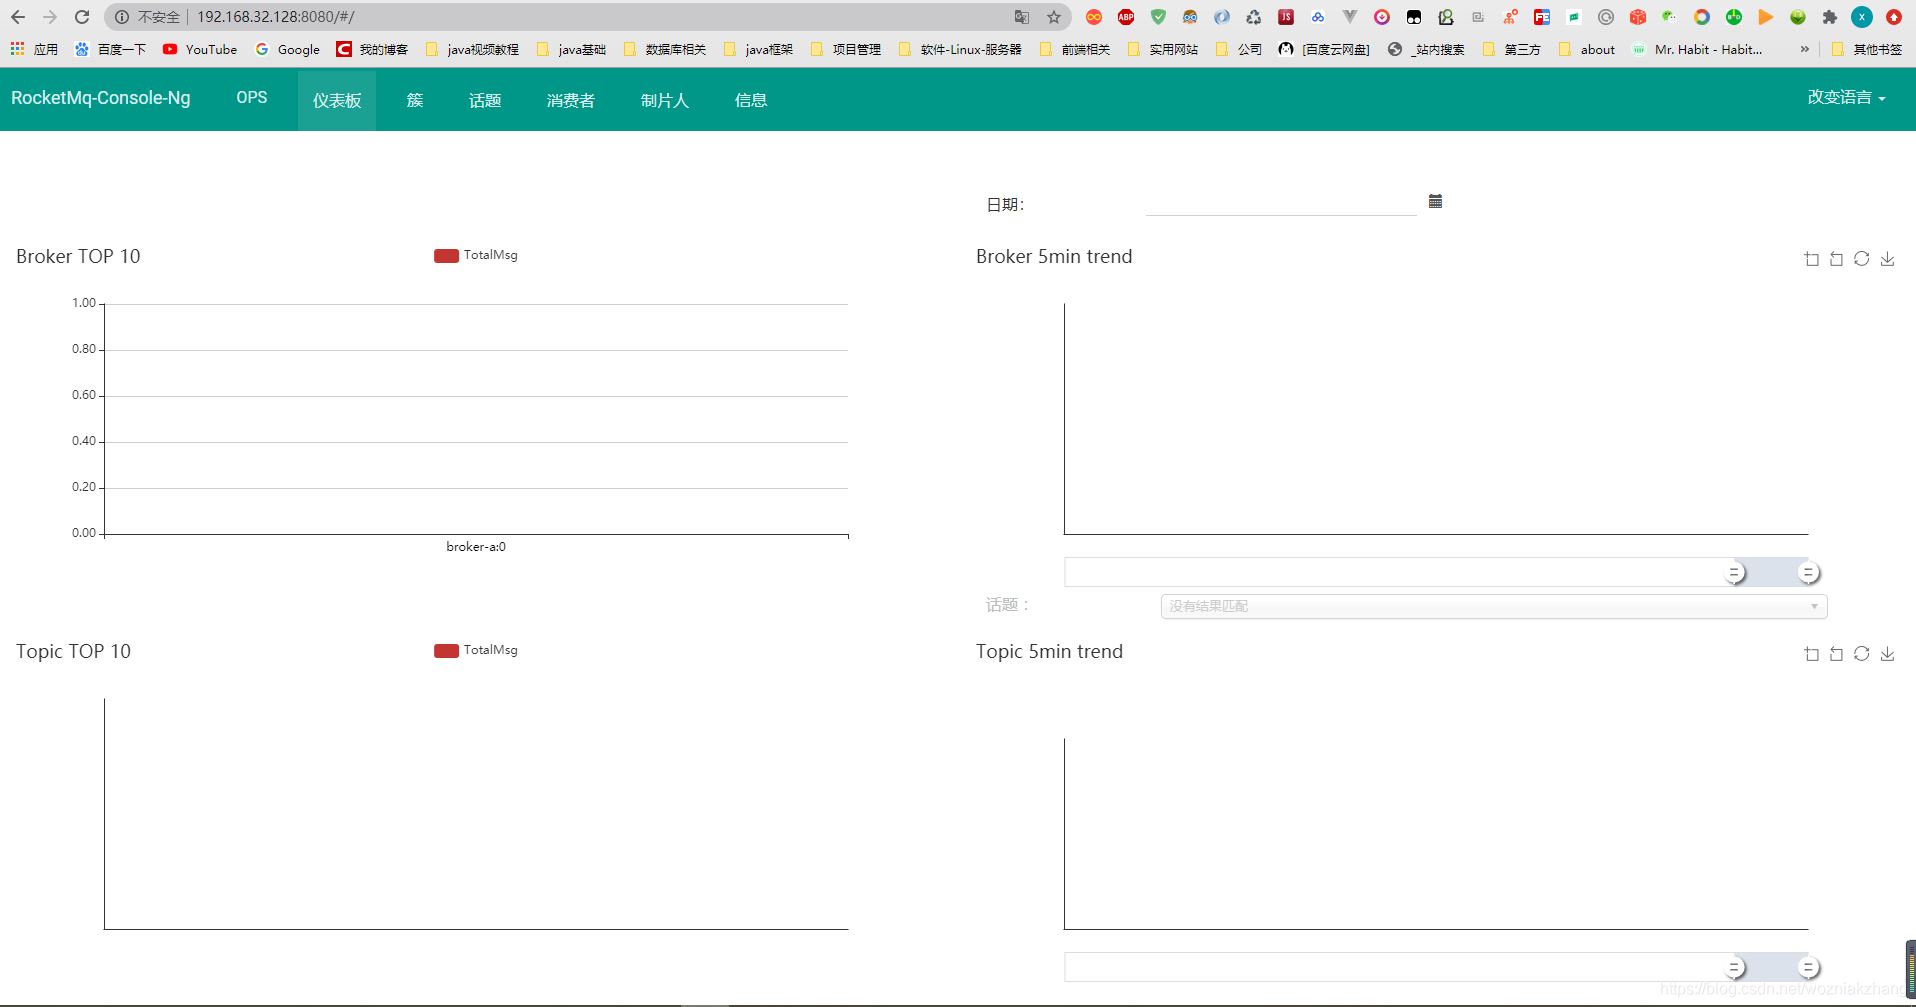Viewport: 1916px width, 1007px height.
Task: Switch to the 消费者 tab
Action: pyautogui.click(x=569, y=99)
